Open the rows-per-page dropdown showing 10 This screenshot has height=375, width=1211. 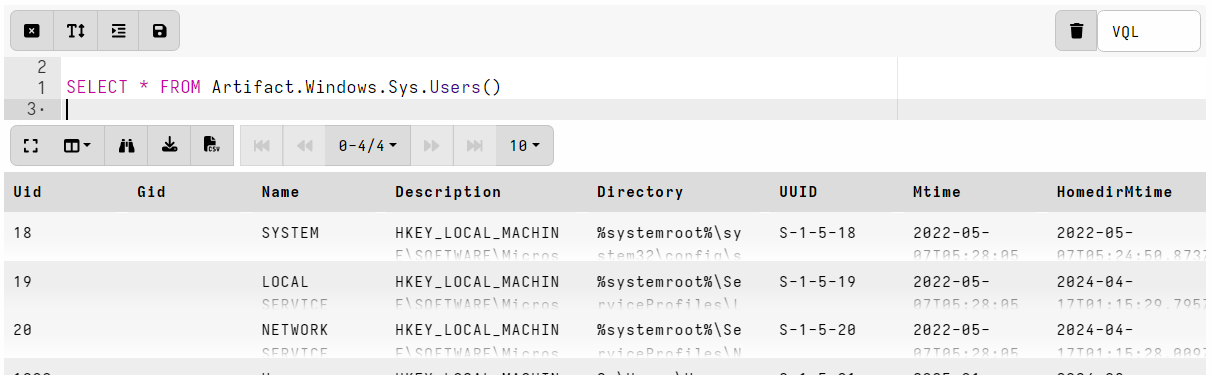(x=524, y=146)
